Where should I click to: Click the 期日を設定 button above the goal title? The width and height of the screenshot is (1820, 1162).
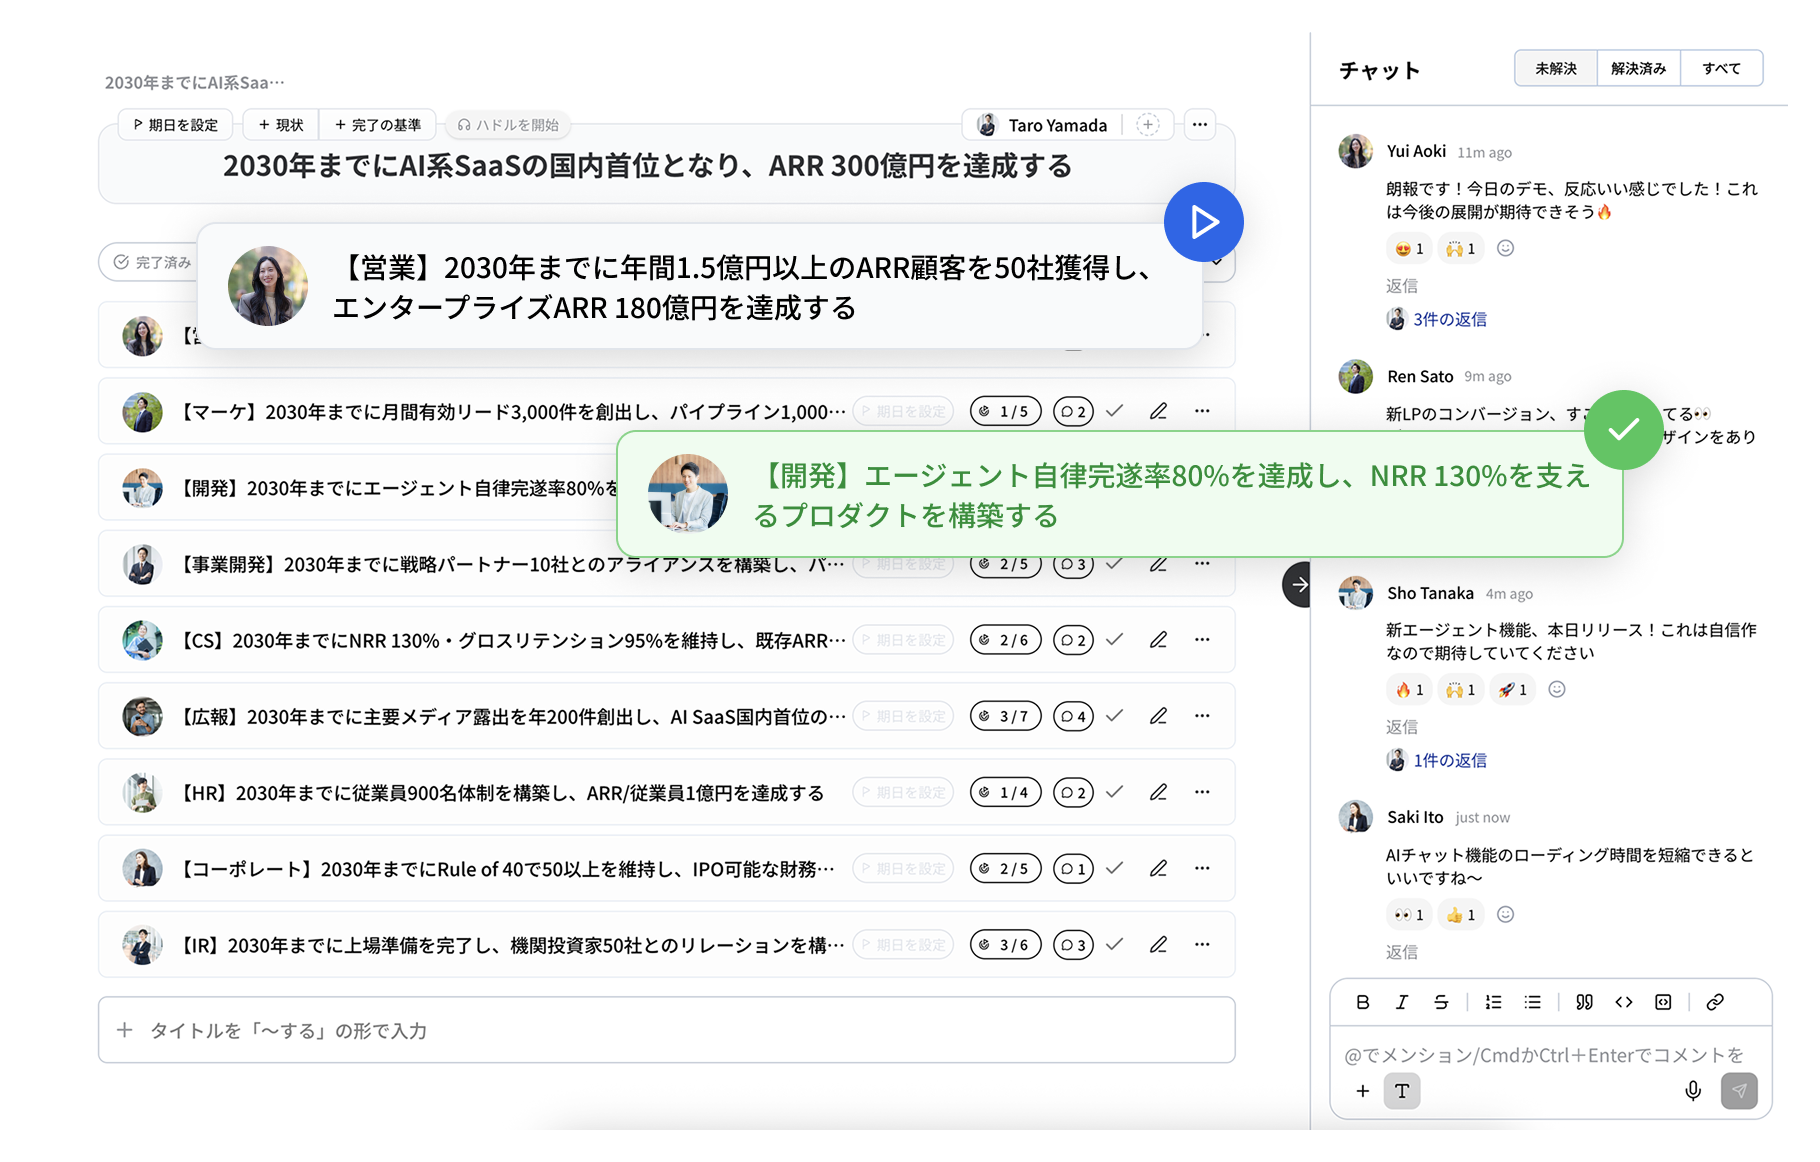coord(176,125)
